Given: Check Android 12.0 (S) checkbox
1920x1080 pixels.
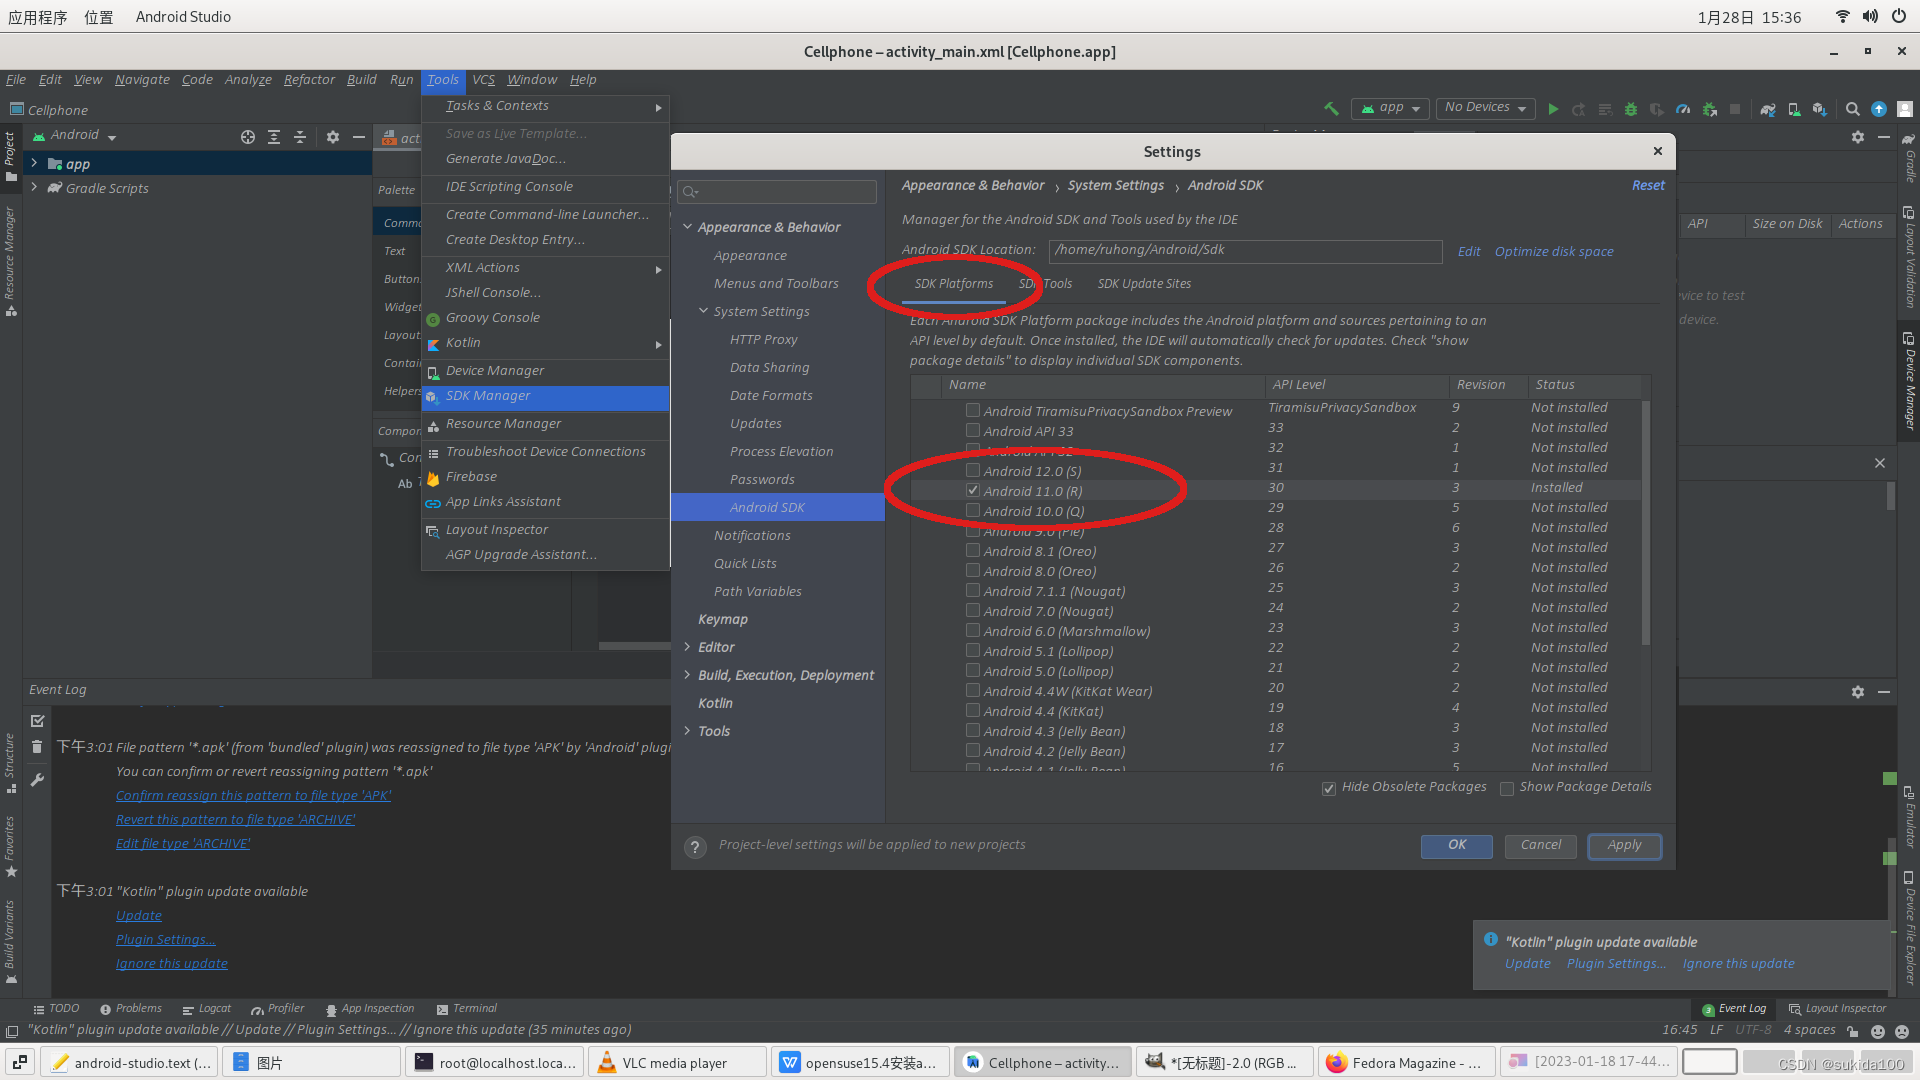Looking at the screenshot, I should coord(972,471).
